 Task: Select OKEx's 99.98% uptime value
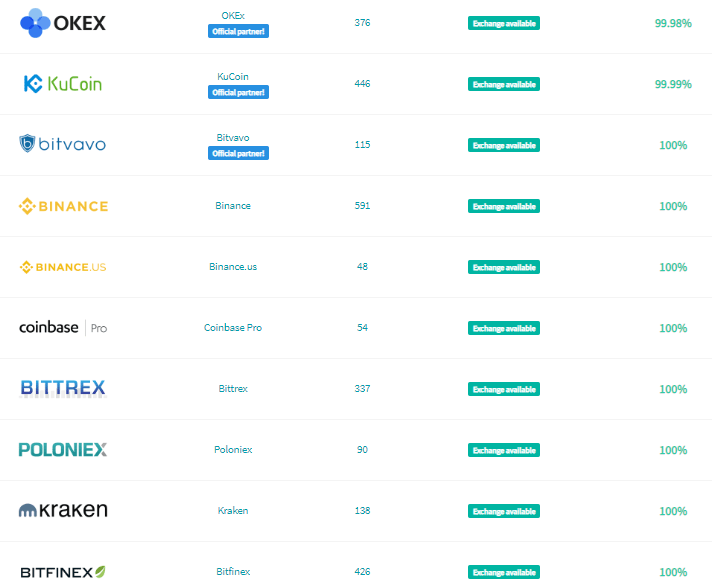[x=673, y=23]
